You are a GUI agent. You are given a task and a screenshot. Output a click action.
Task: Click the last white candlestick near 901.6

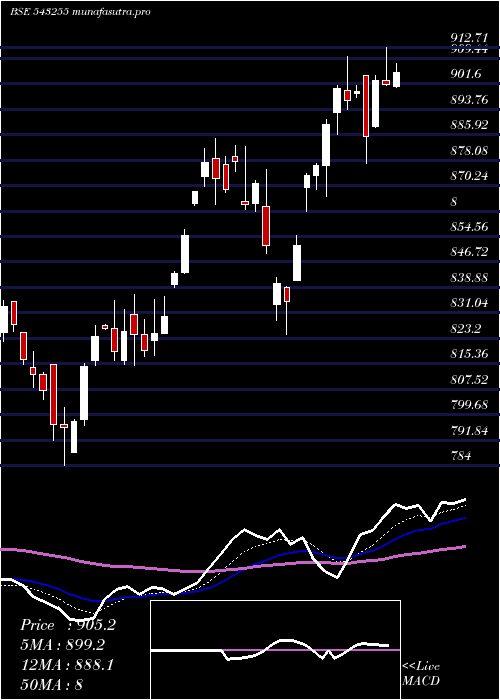396,79
